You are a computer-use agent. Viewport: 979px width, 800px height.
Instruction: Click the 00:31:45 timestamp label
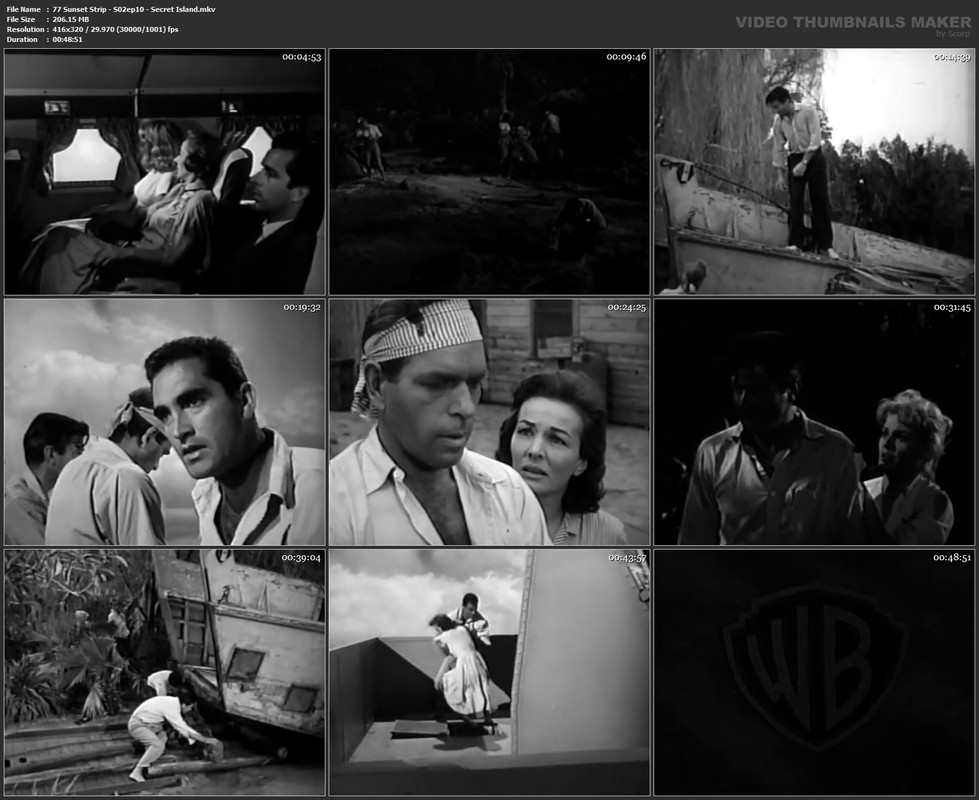tap(952, 307)
